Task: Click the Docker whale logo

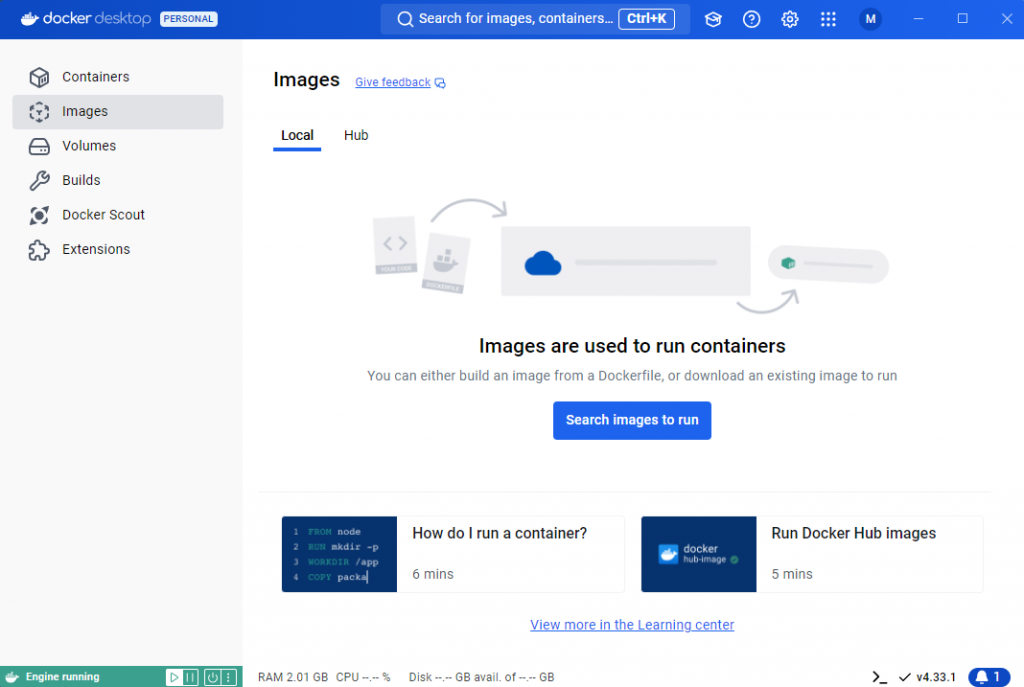Action: tap(30, 18)
